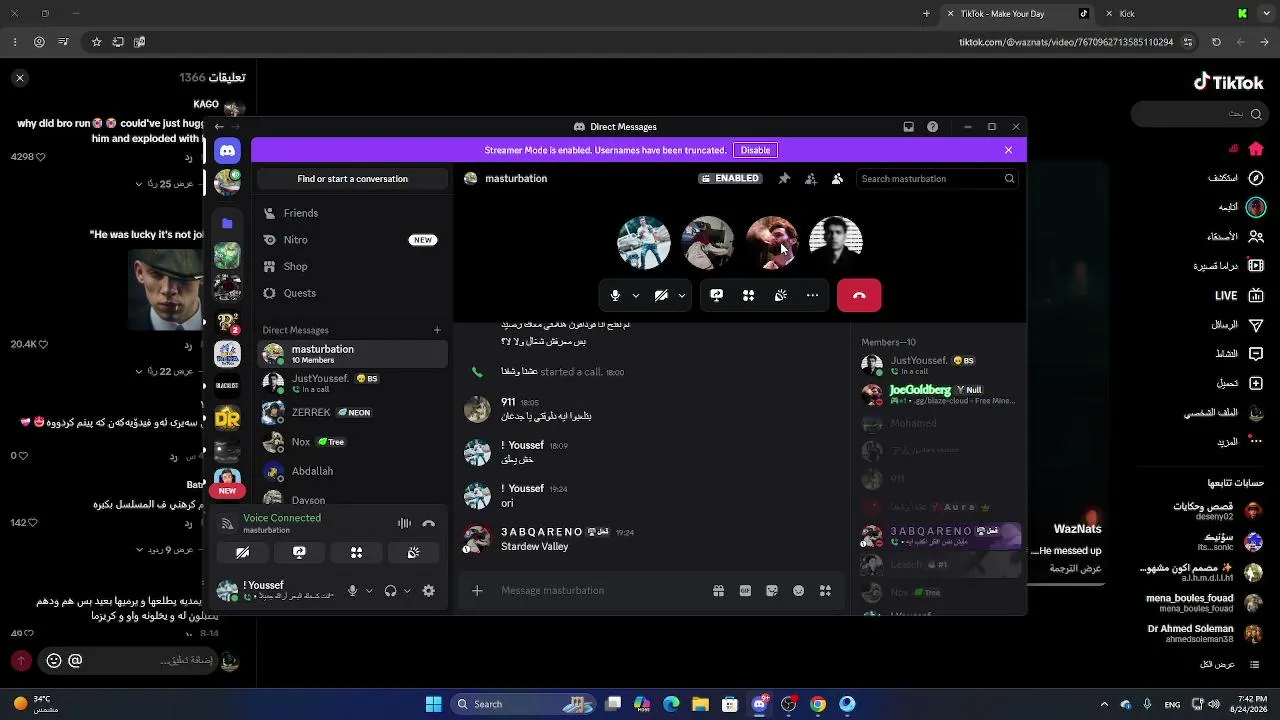Open the Windows Start menu
This screenshot has width=1280, height=720.
[433, 704]
